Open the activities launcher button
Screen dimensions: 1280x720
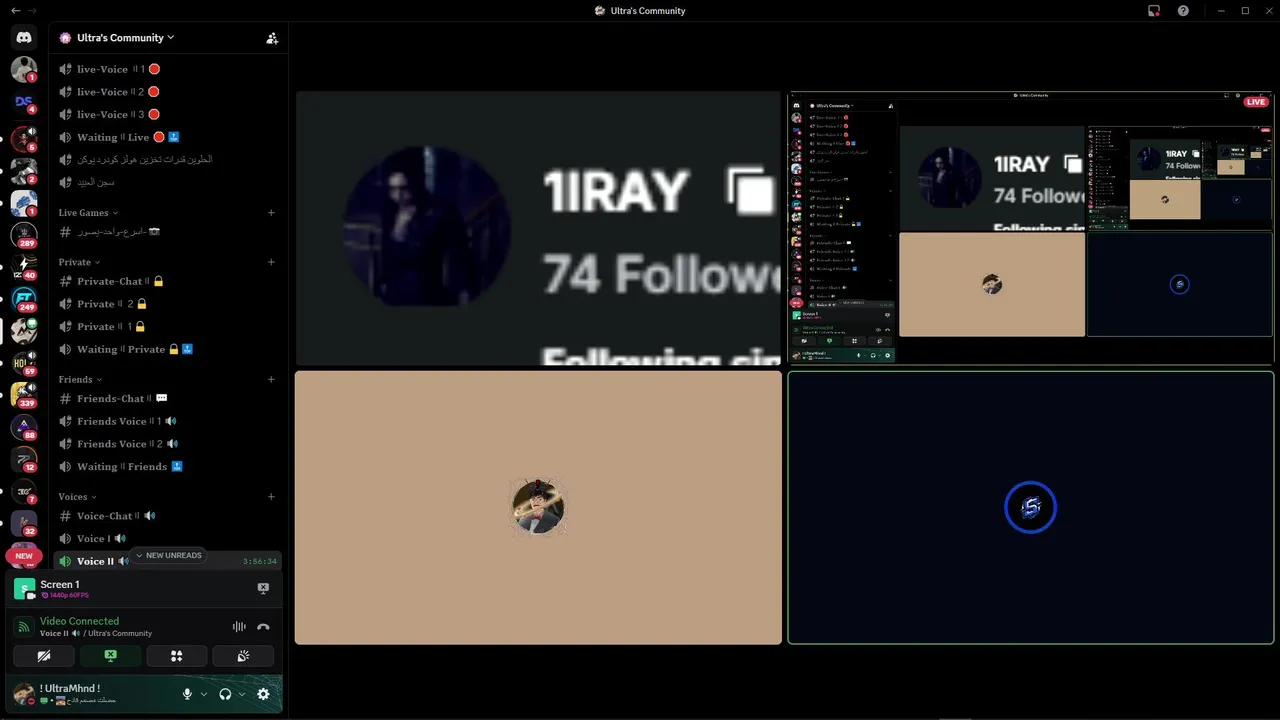coord(177,656)
